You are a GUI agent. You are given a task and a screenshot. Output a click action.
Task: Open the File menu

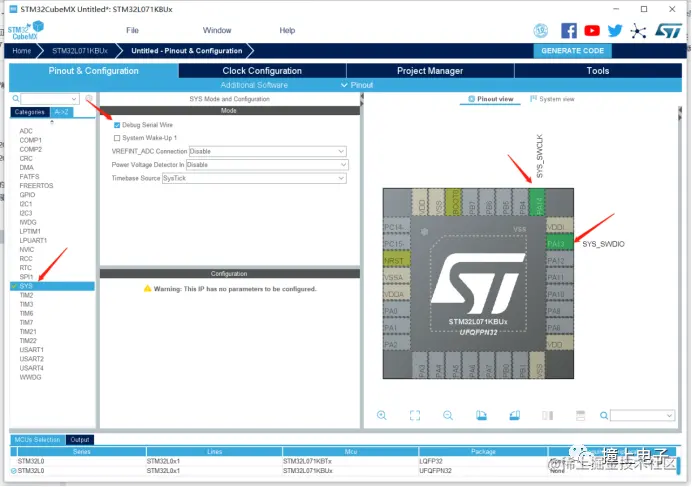(132, 30)
